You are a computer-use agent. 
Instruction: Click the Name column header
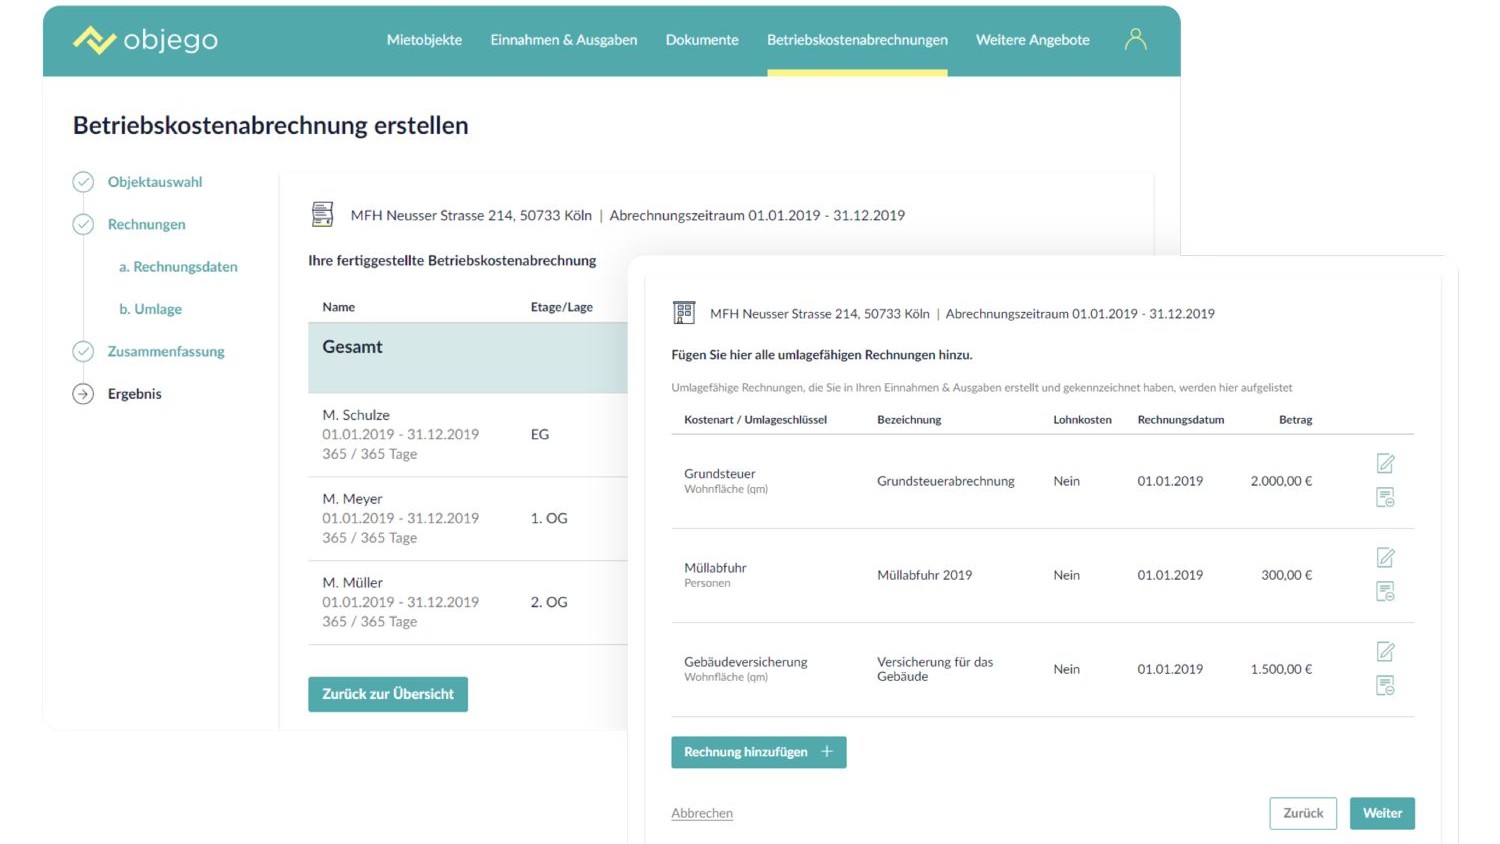[x=339, y=307]
